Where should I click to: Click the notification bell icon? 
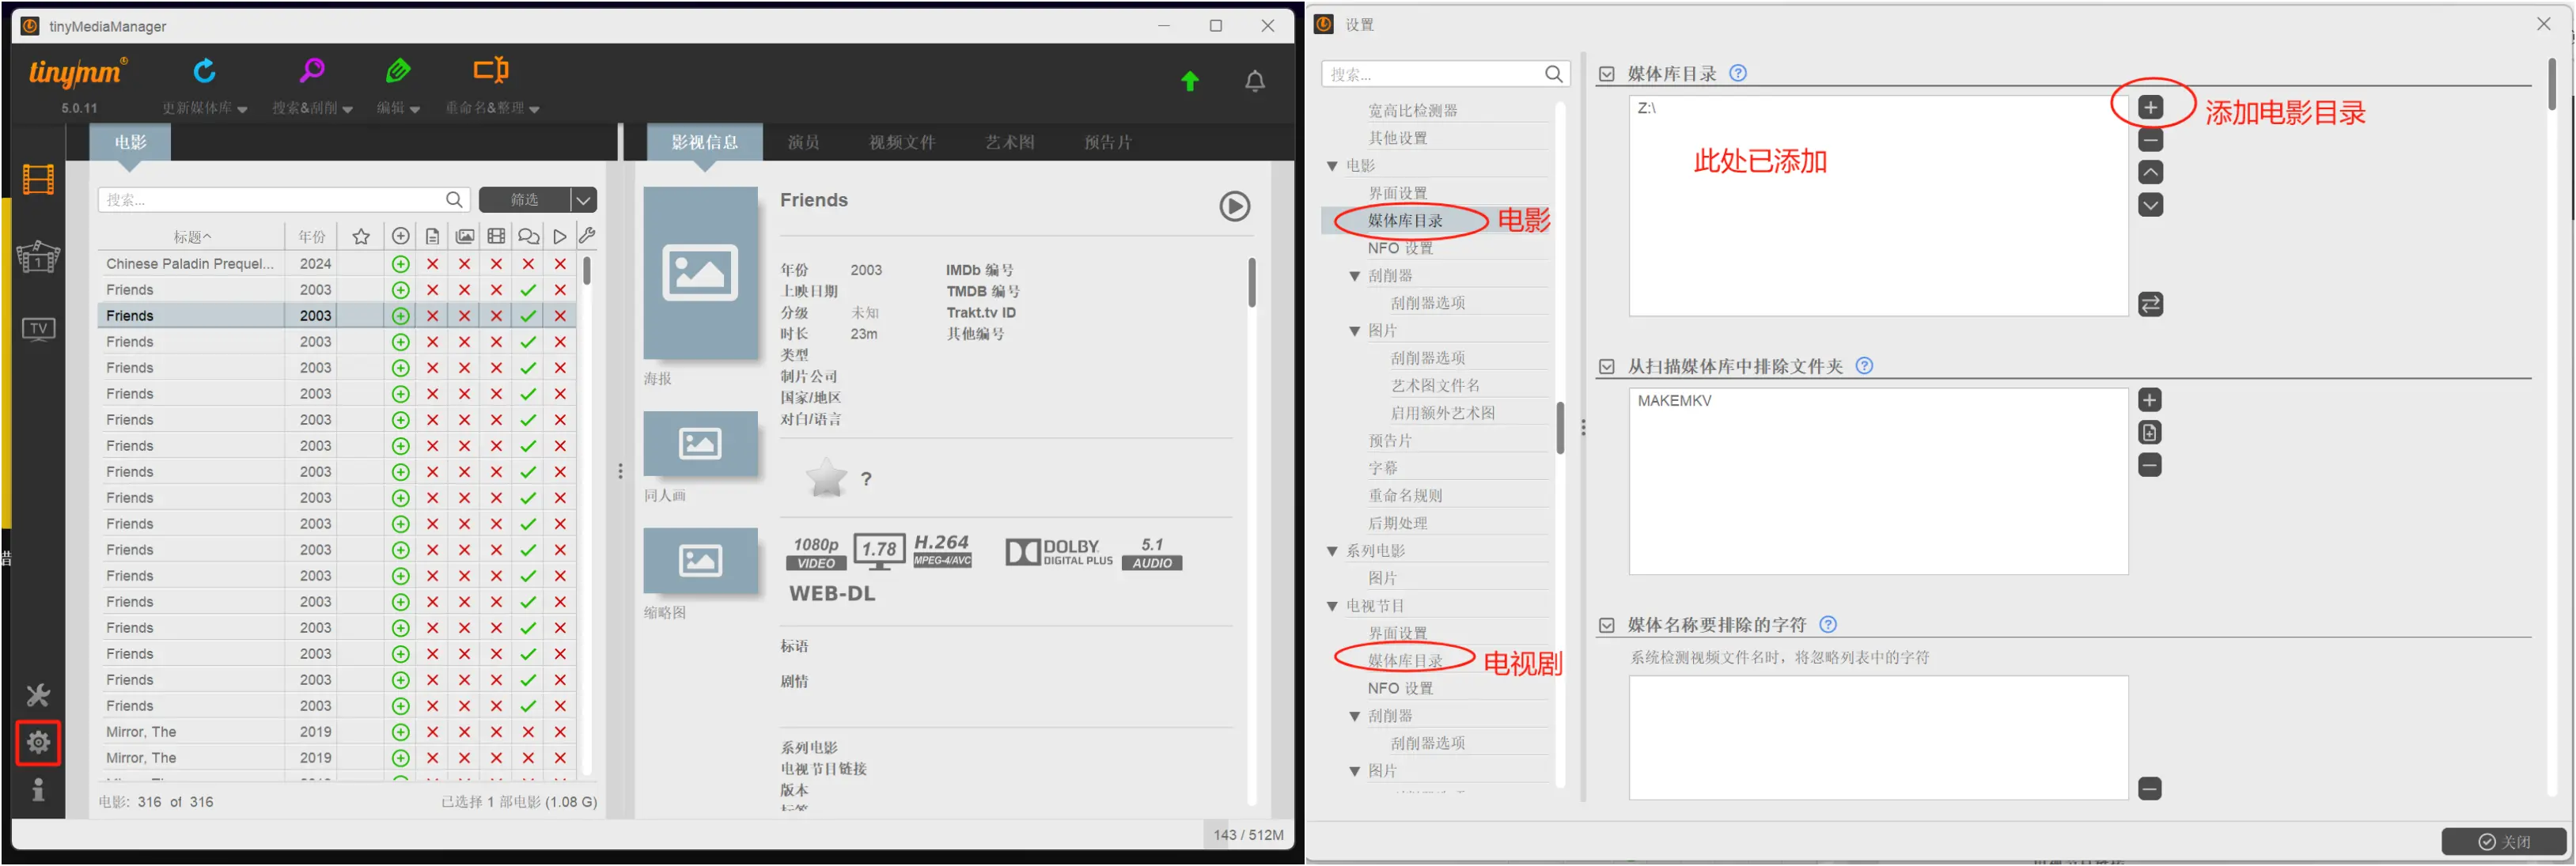click(x=1254, y=82)
